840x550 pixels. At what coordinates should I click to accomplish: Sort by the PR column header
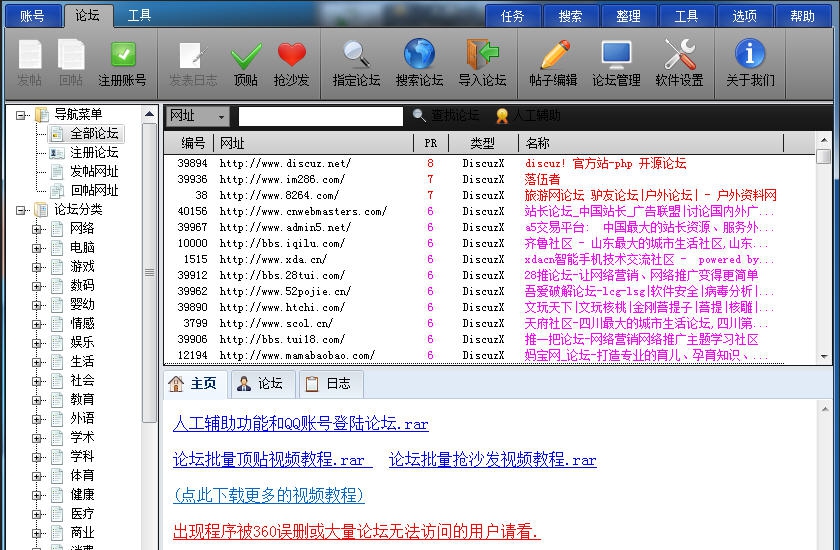431,144
